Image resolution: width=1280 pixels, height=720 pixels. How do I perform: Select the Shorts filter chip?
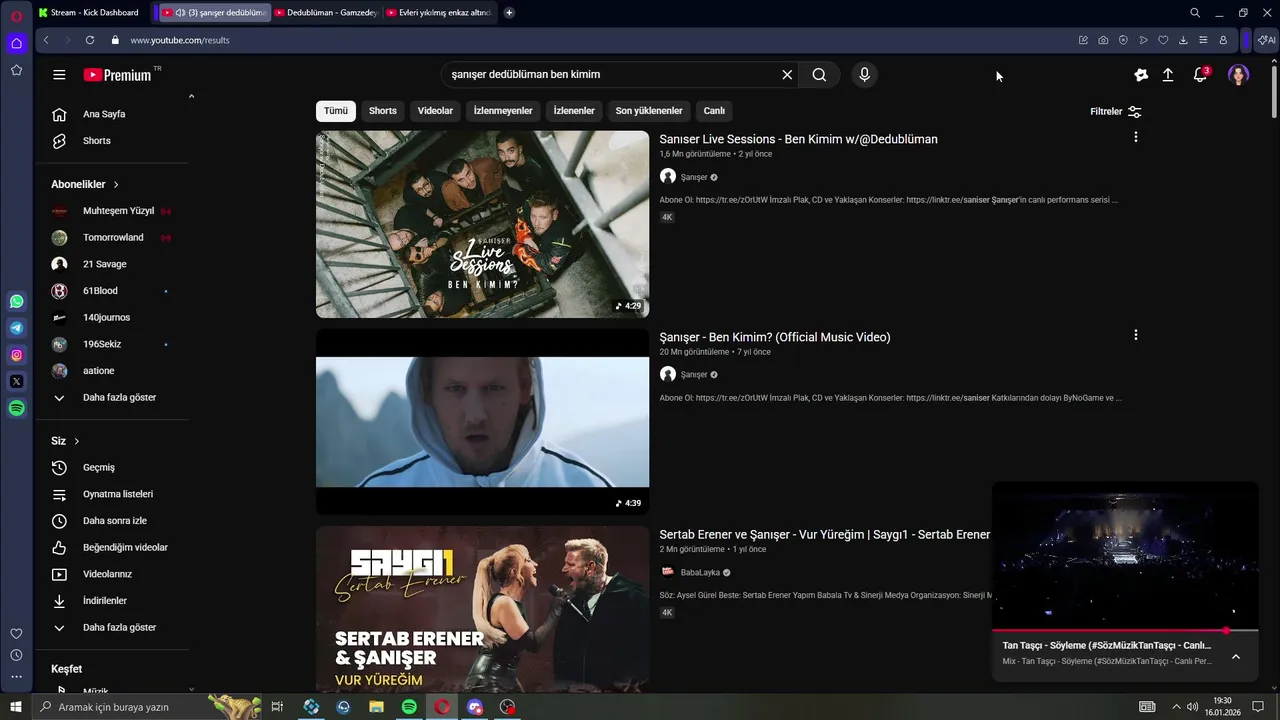(x=383, y=111)
